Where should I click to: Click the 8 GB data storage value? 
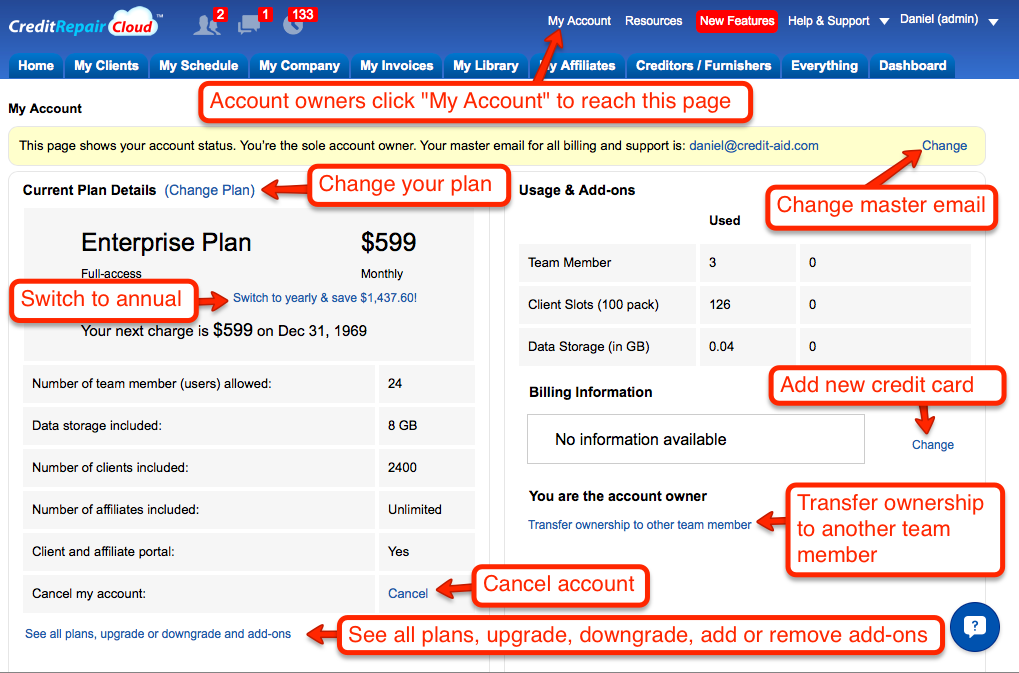tap(402, 425)
